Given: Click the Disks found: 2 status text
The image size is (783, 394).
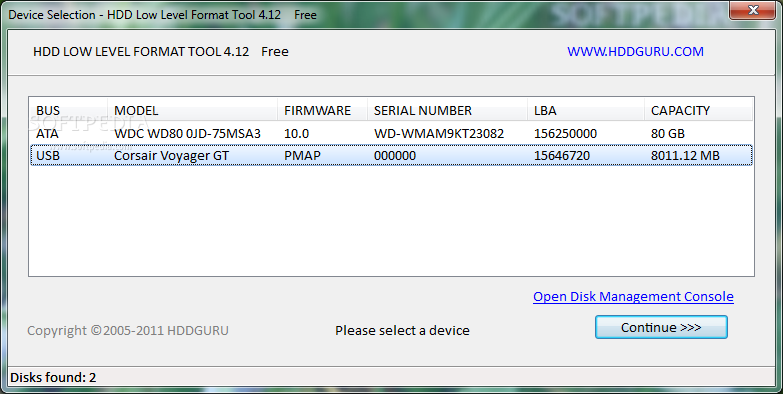Looking at the screenshot, I should (53, 378).
